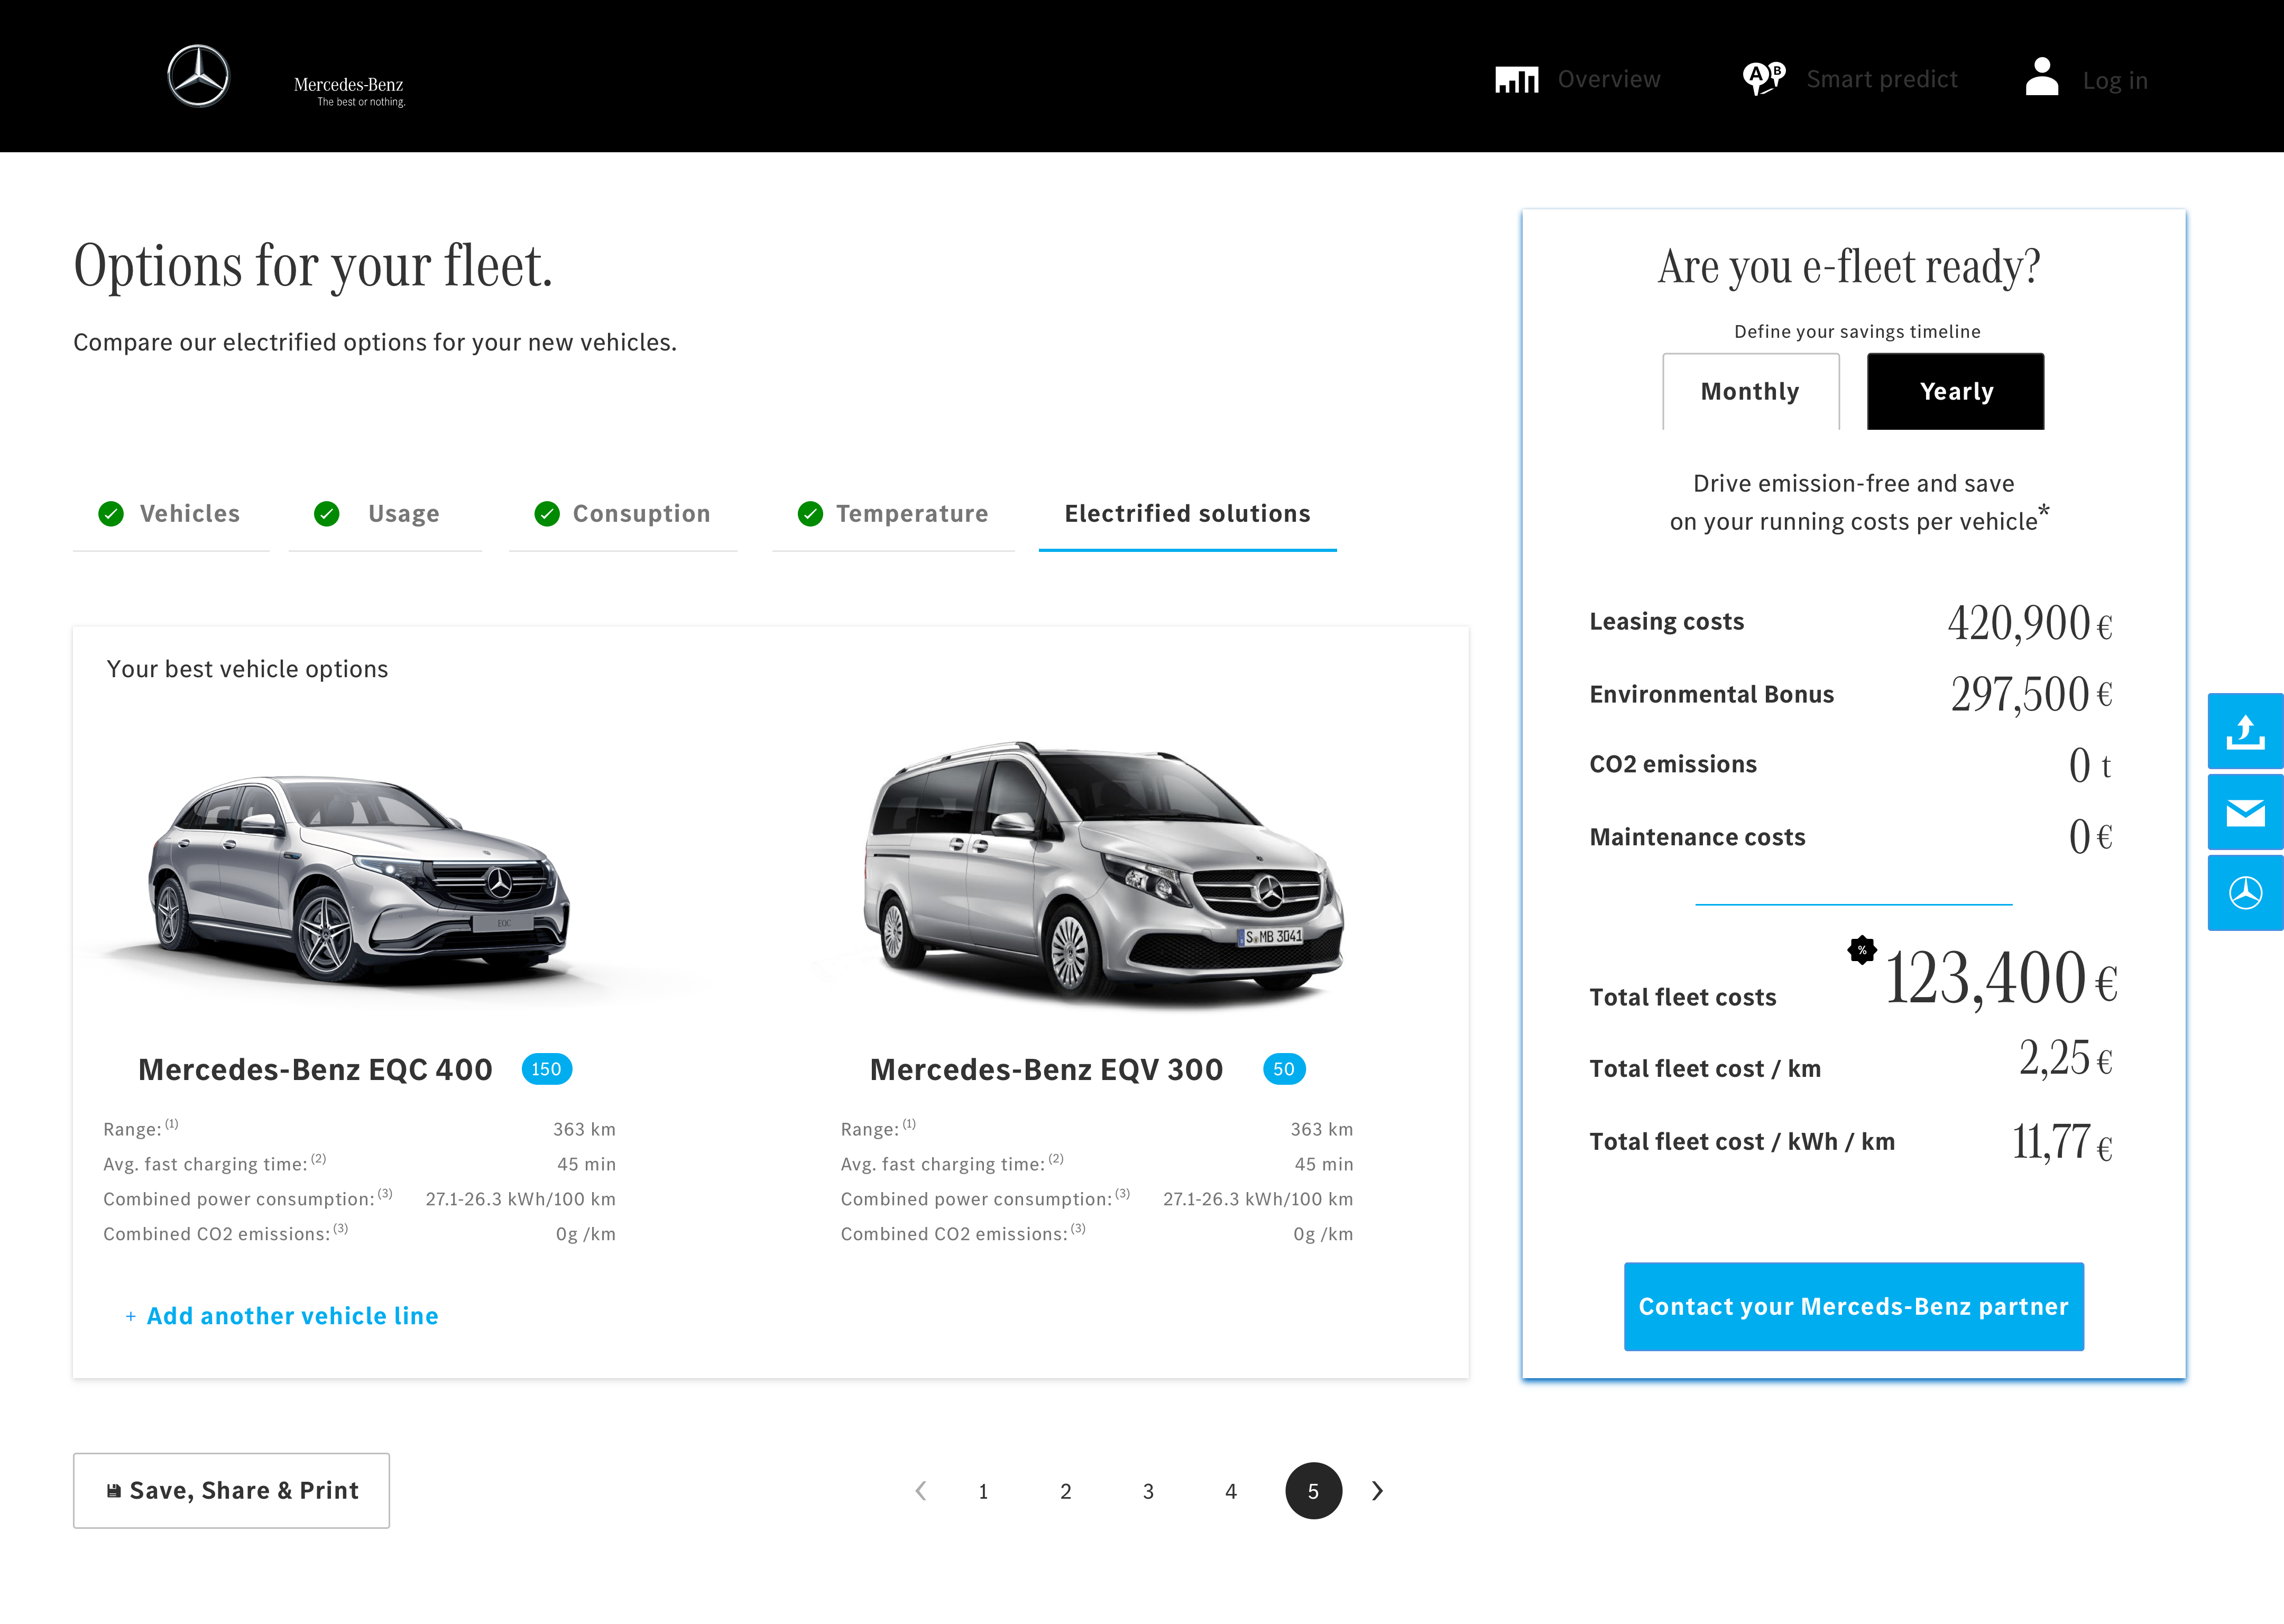Image resolution: width=2284 pixels, height=1624 pixels.
Task: Go to next page with right chevron
Action: click(1377, 1491)
